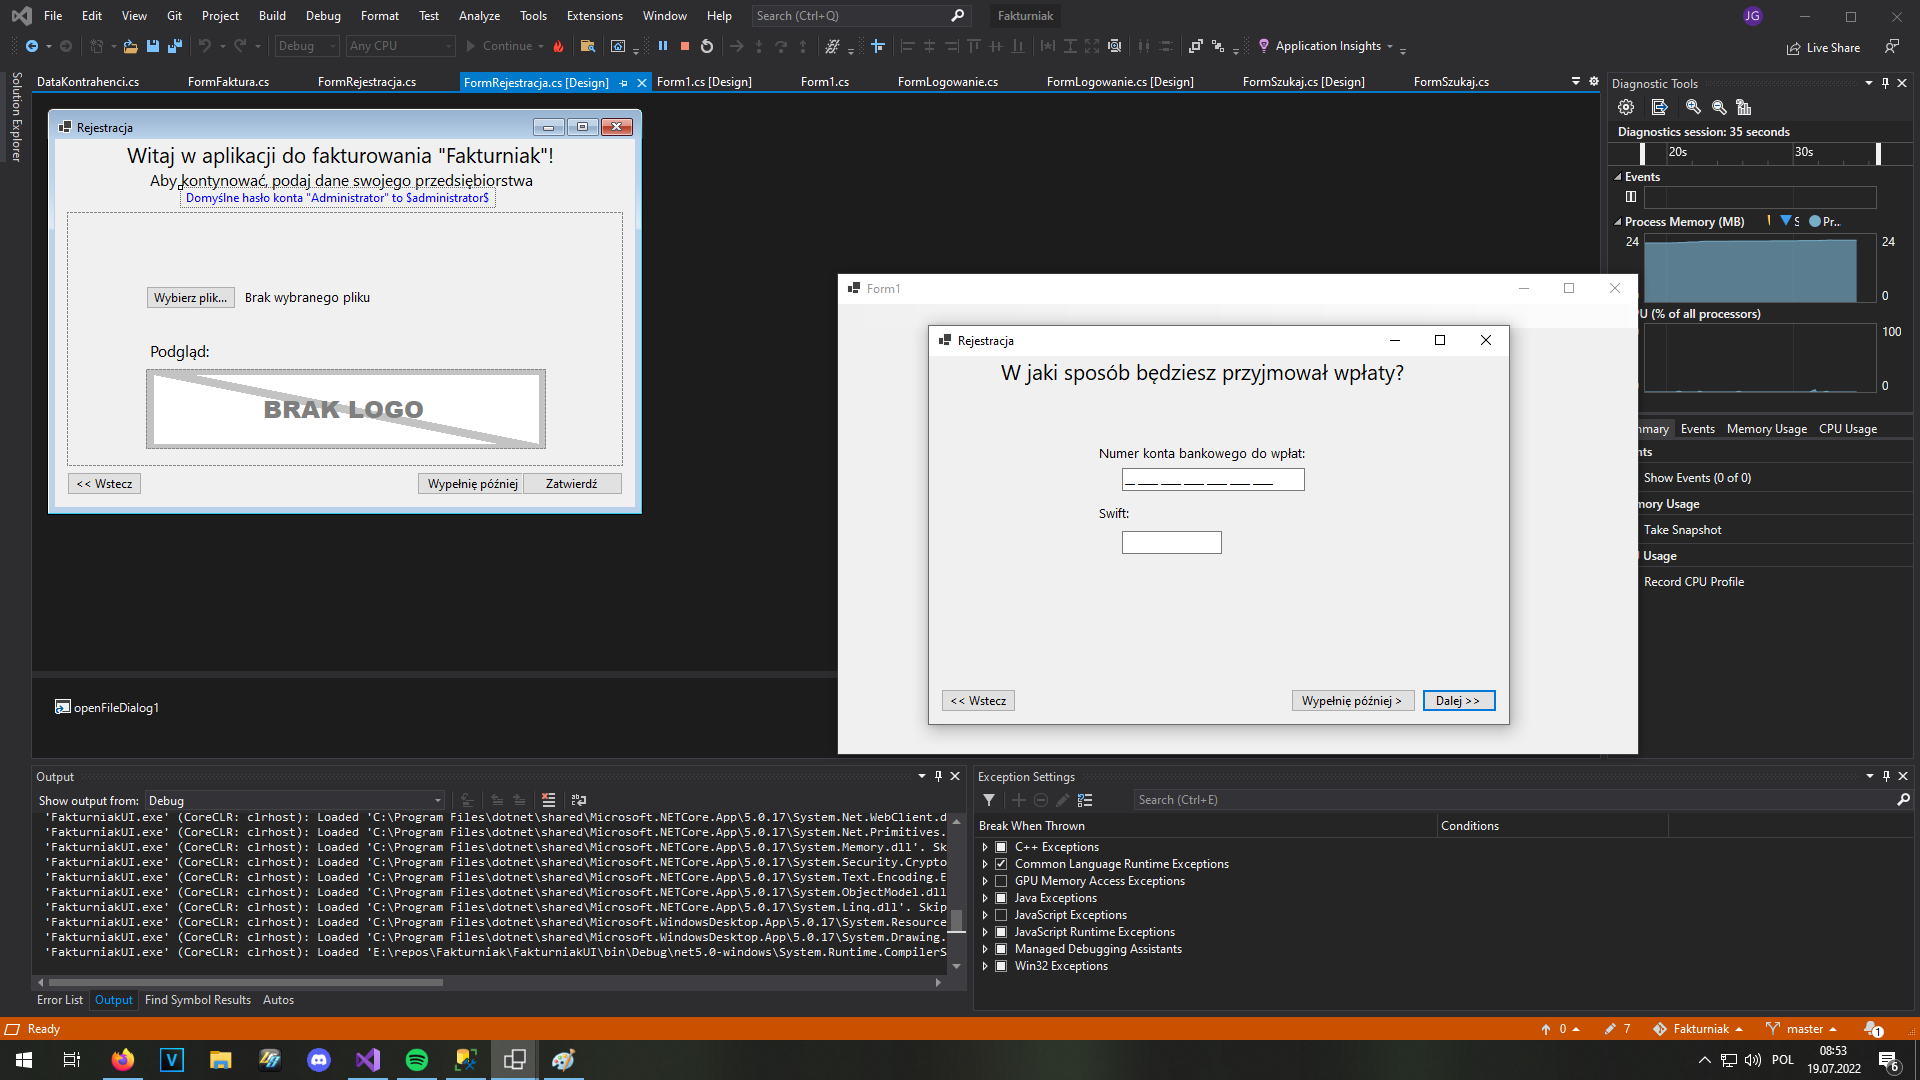Click the Save file icon in toolbar
Screen dimensions: 1920x1080
point(153,46)
